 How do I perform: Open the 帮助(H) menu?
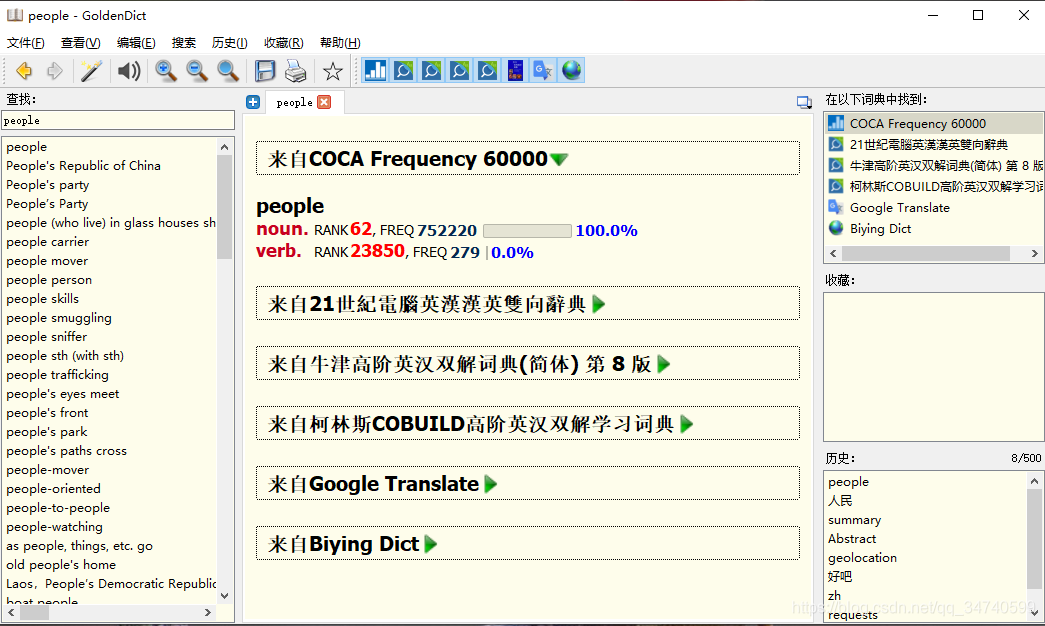(x=340, y=43)
